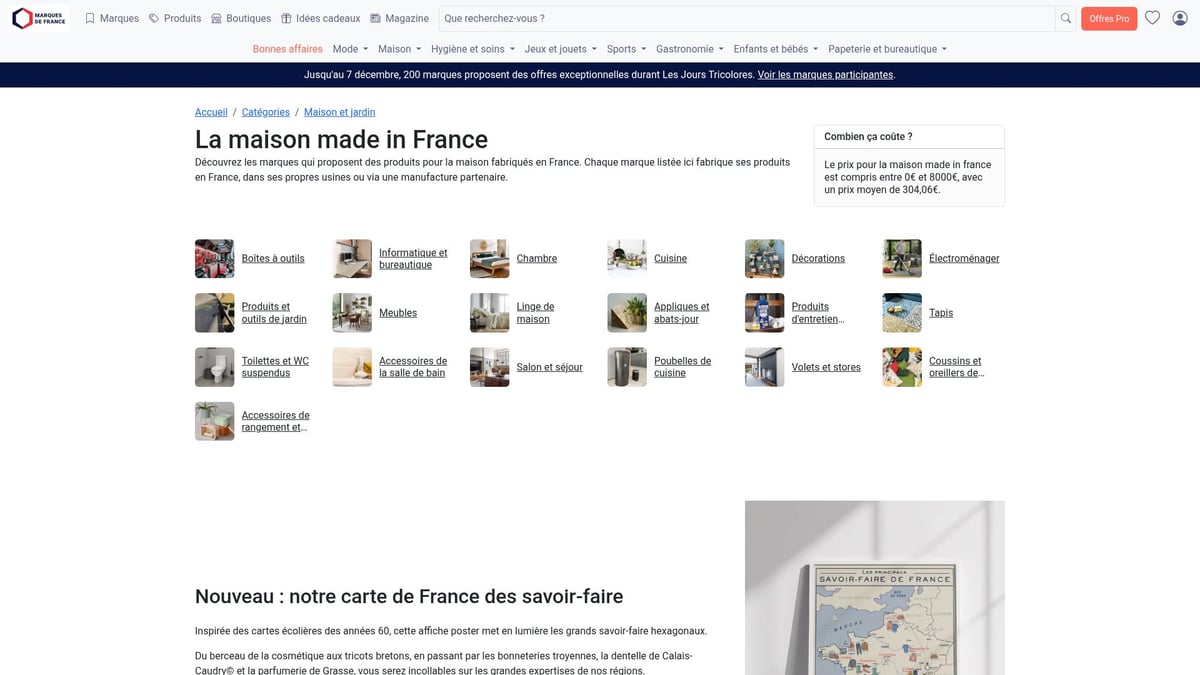Viewport: 1200px width, 675px height.
Task: Open the Tapis category link
Action: click(940, 313)
